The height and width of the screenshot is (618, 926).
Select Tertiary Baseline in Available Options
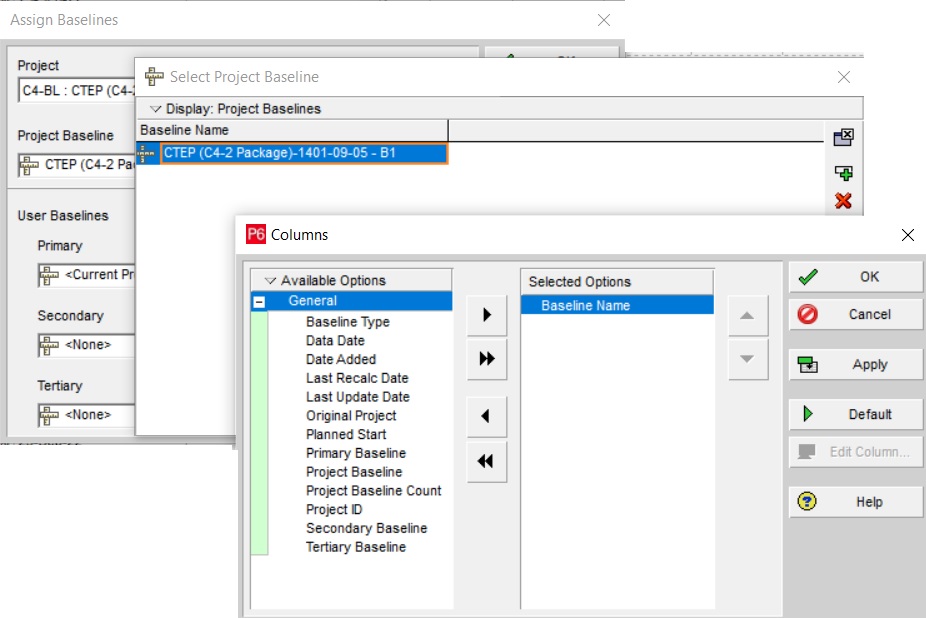(x=356, y=547)
